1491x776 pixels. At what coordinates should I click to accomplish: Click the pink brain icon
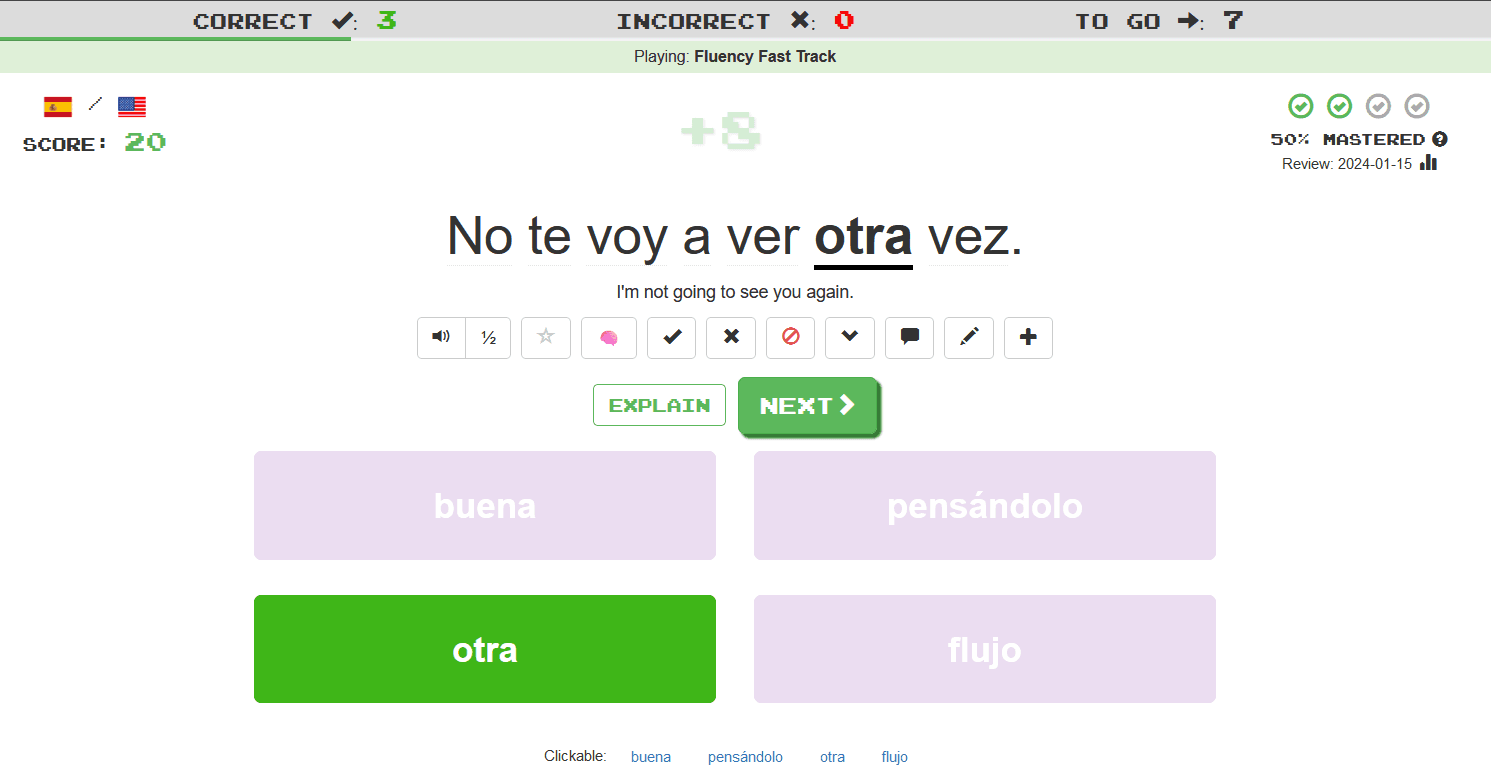(608, 338)
